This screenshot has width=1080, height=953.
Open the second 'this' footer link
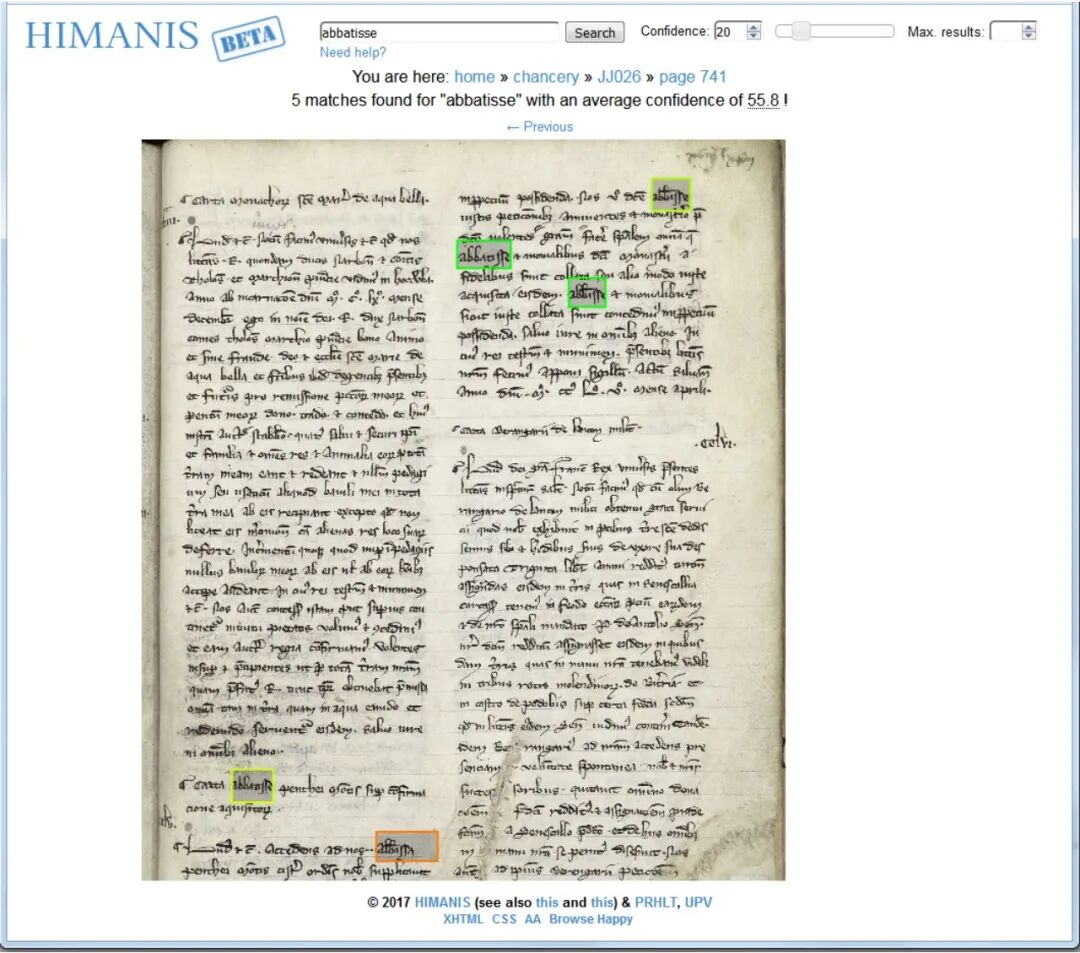tap(601, 902)
